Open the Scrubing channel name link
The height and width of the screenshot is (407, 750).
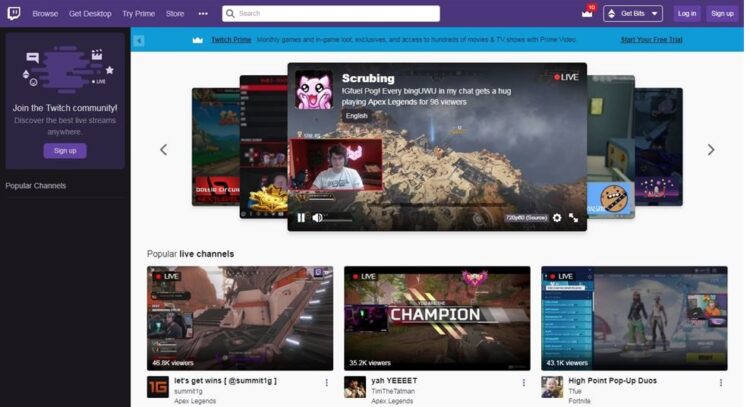pyautogui.click(x=368, y=78)
